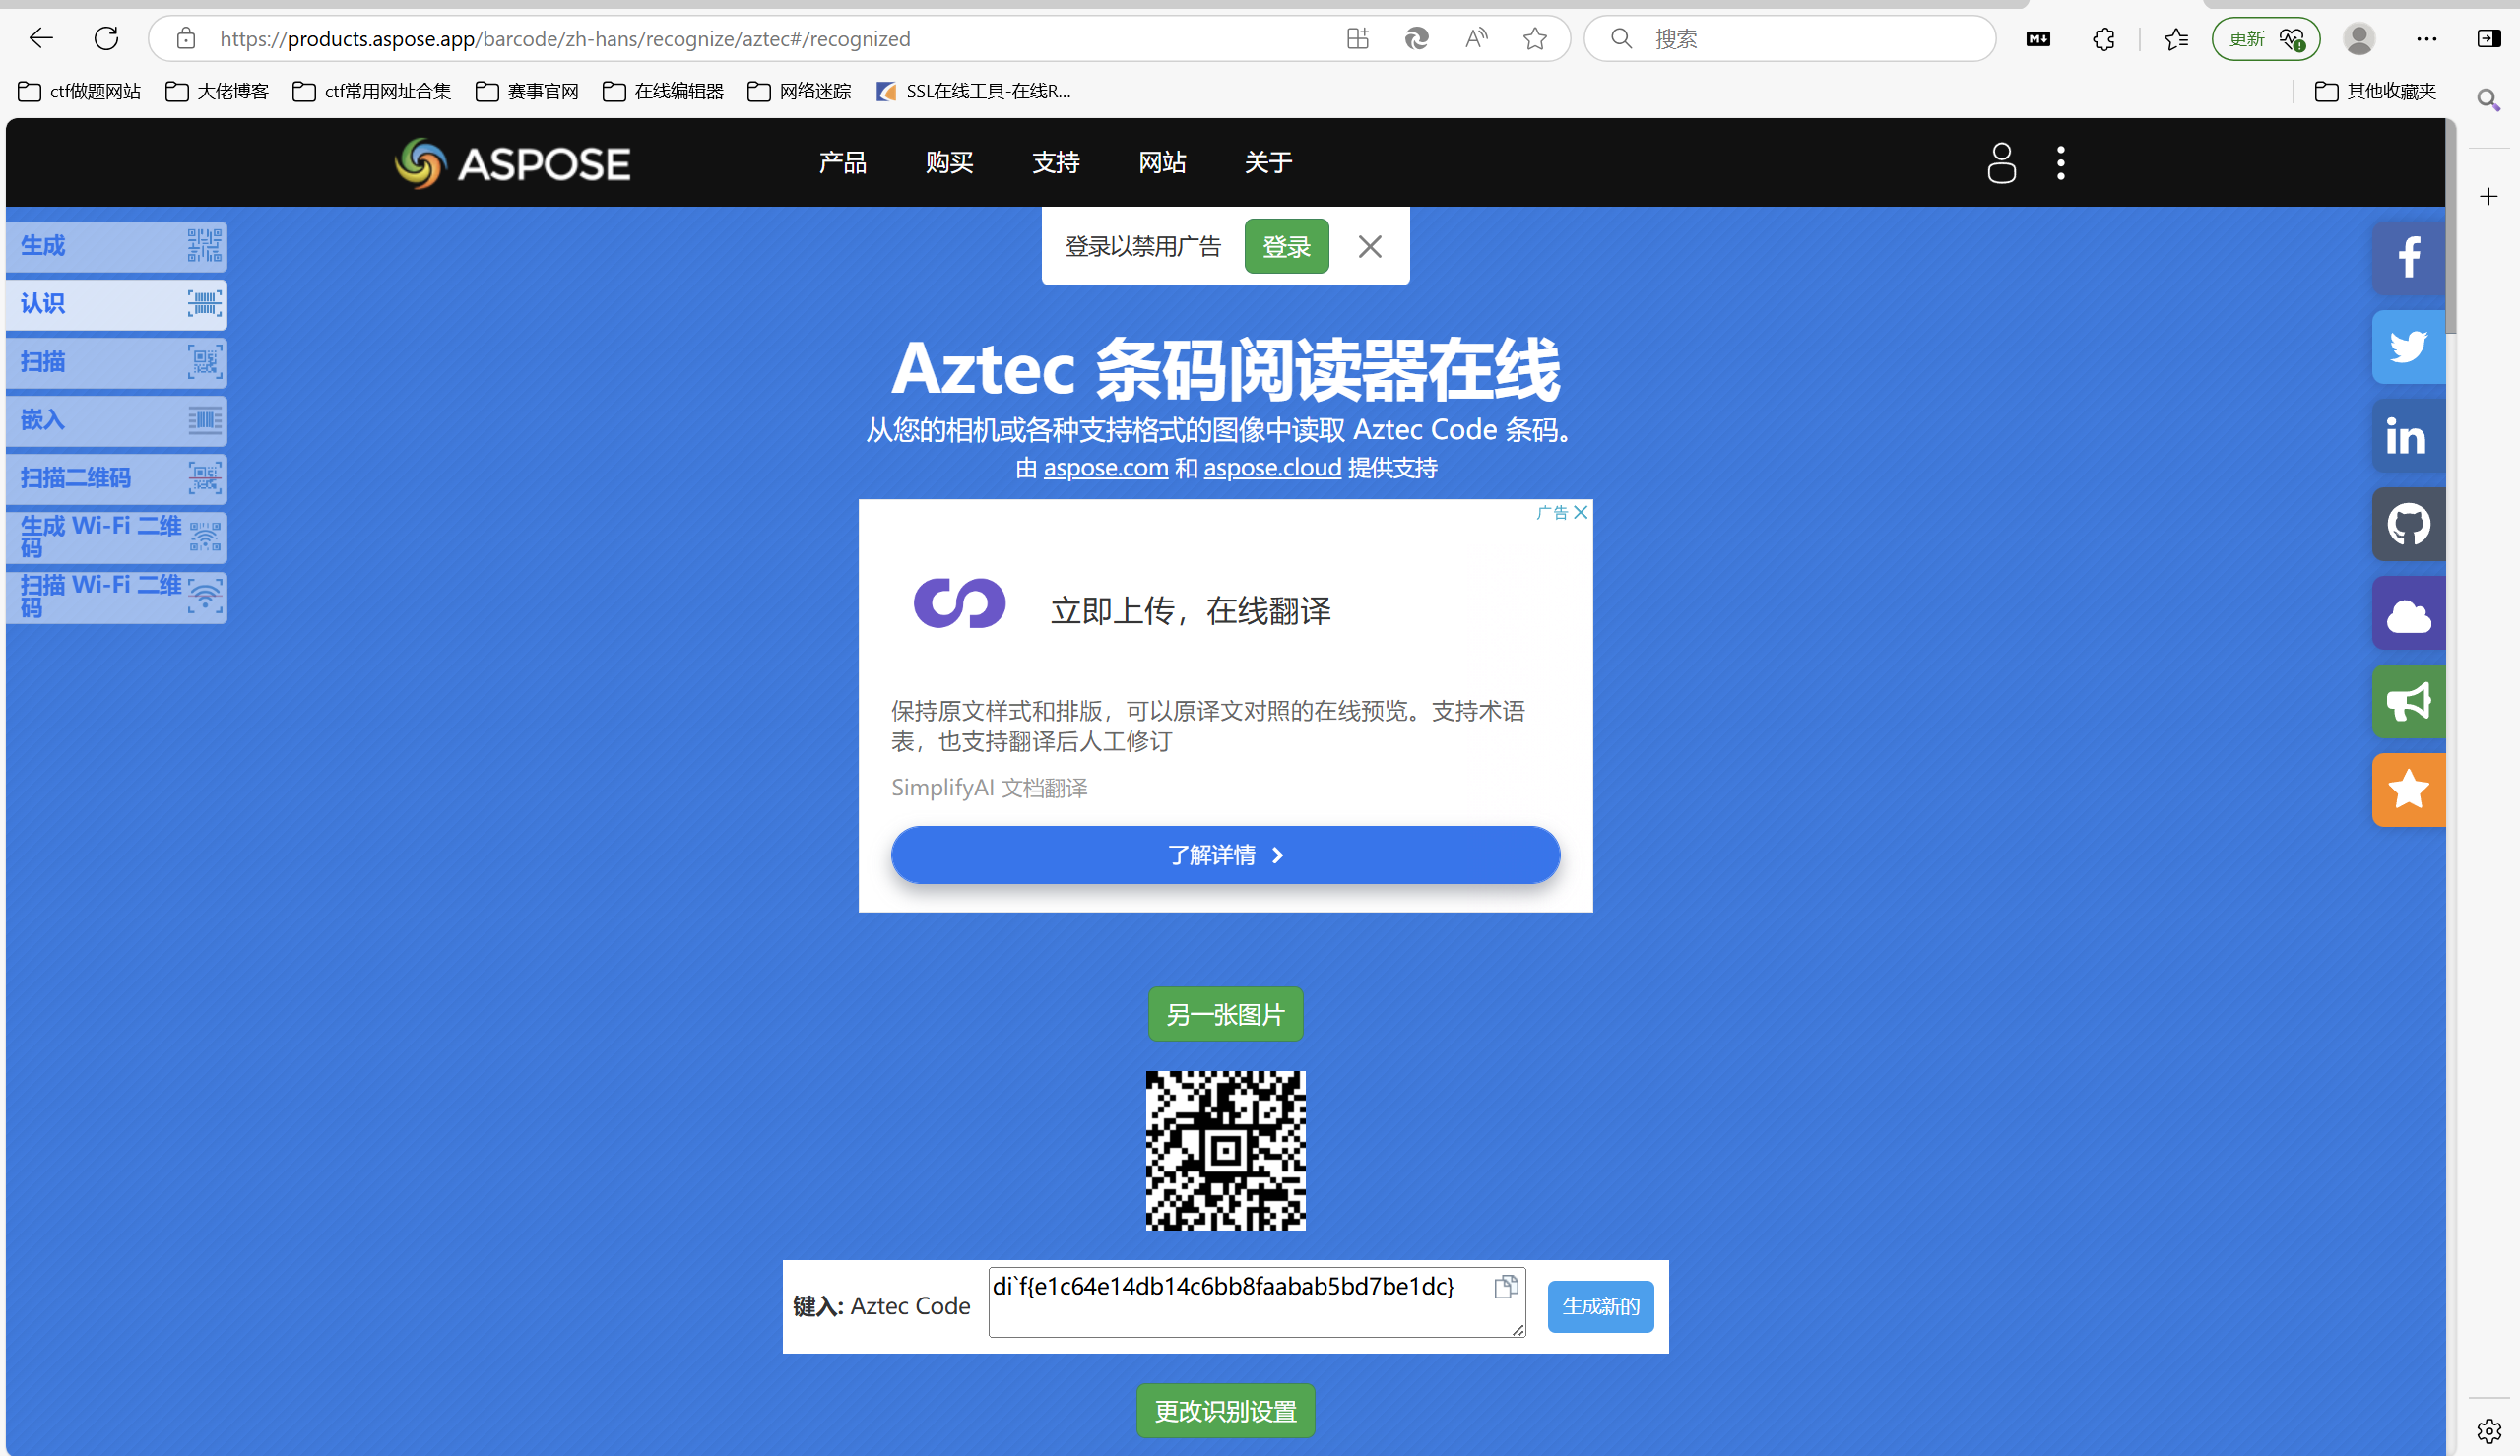Select 生成 Wi-Fi 二维码 in the sidebar
This screenshot has height=1456, width=2520.
pyautogui.click(x=117, y=537)
